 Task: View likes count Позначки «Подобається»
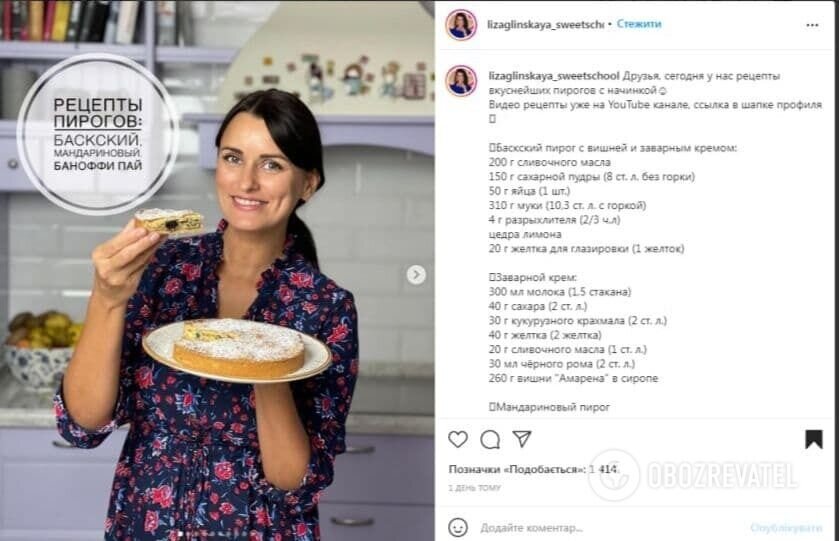pyautogui.click(x=533, y=469)
